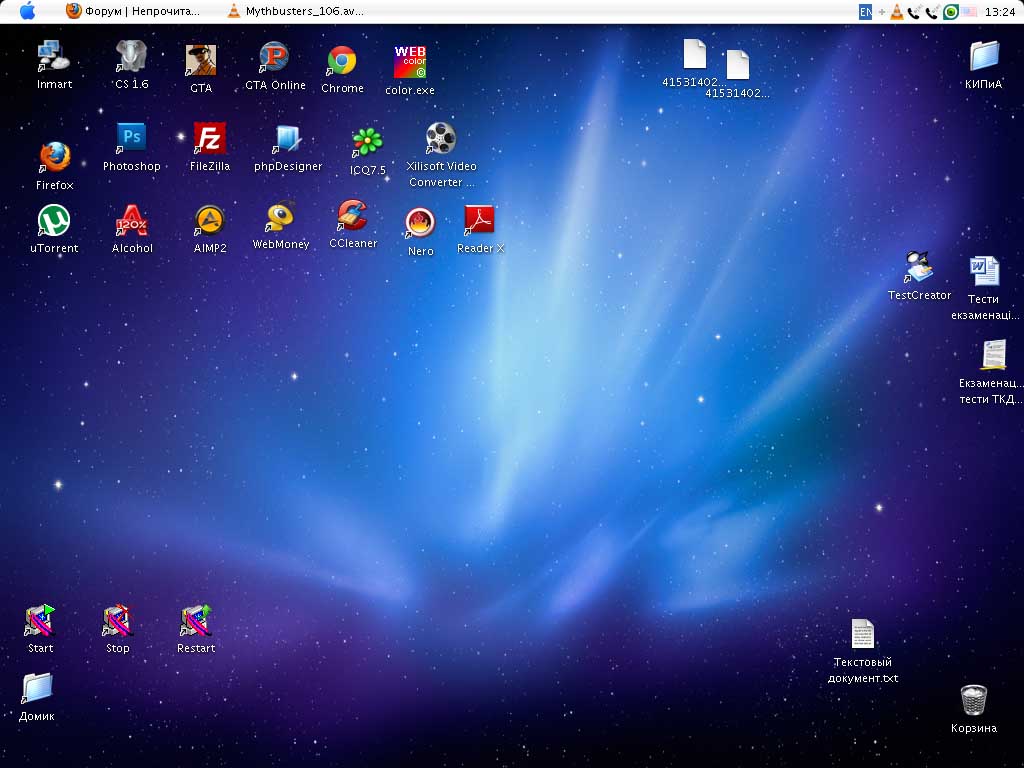Switch to the Mythbusters_106 VLC taskbar window
Screen dimensions: 1024x768
tap(295, 11)
